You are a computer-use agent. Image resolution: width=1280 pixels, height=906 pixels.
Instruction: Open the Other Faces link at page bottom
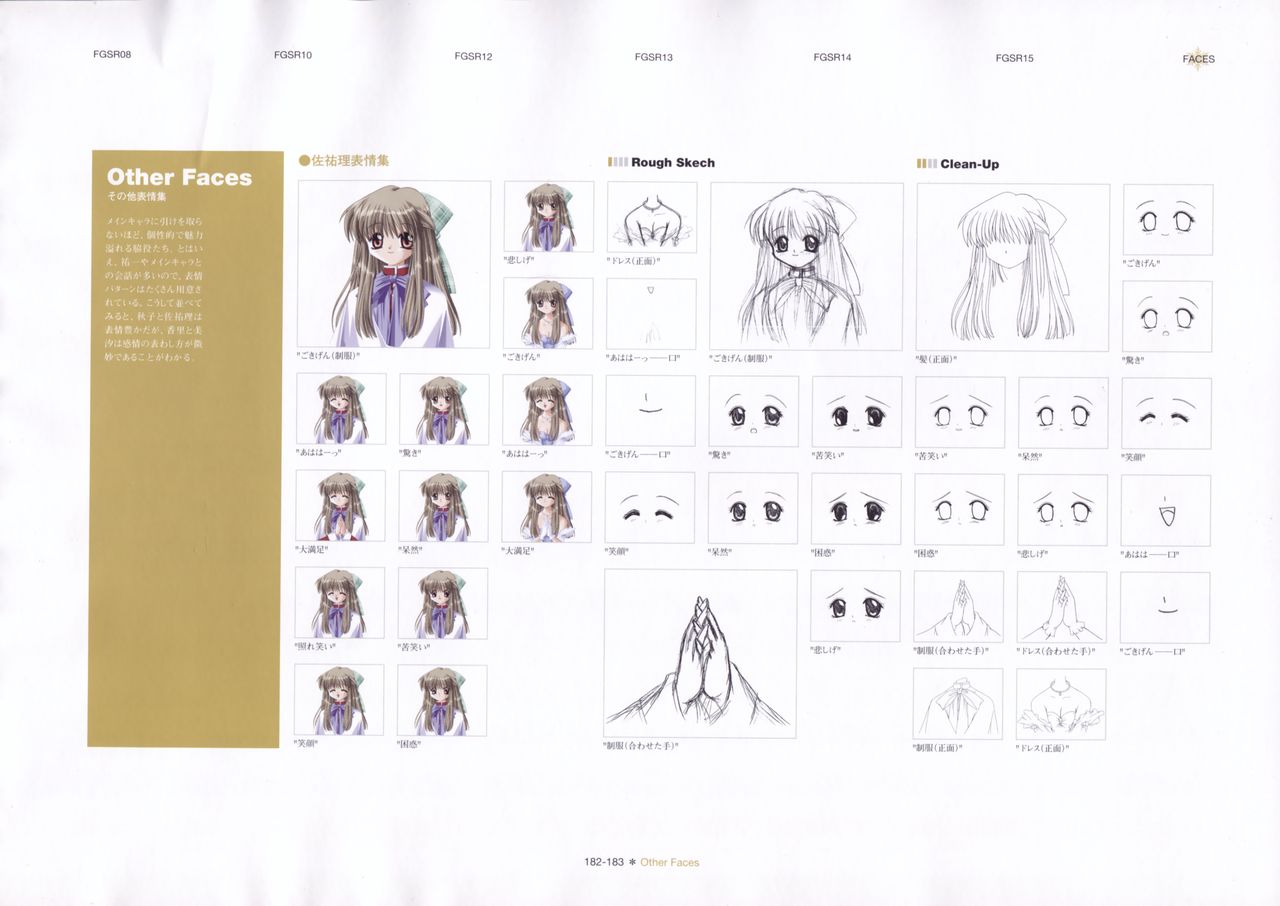(670, 861)
